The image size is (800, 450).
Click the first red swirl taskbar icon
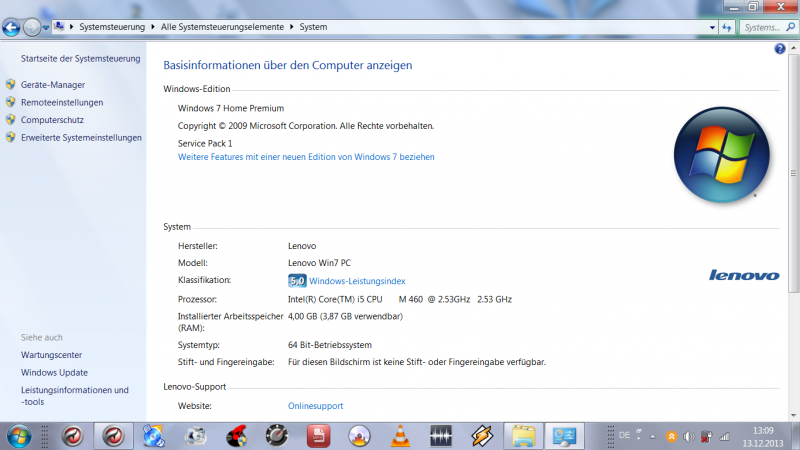[x=72, y=437]
